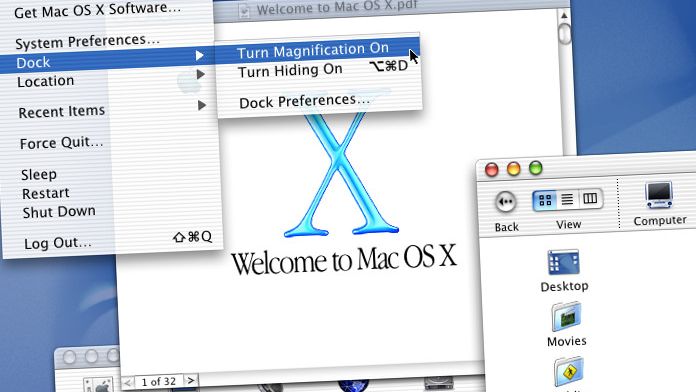Switch Finder to list view

pyautogui.click(x=567, y=199)
